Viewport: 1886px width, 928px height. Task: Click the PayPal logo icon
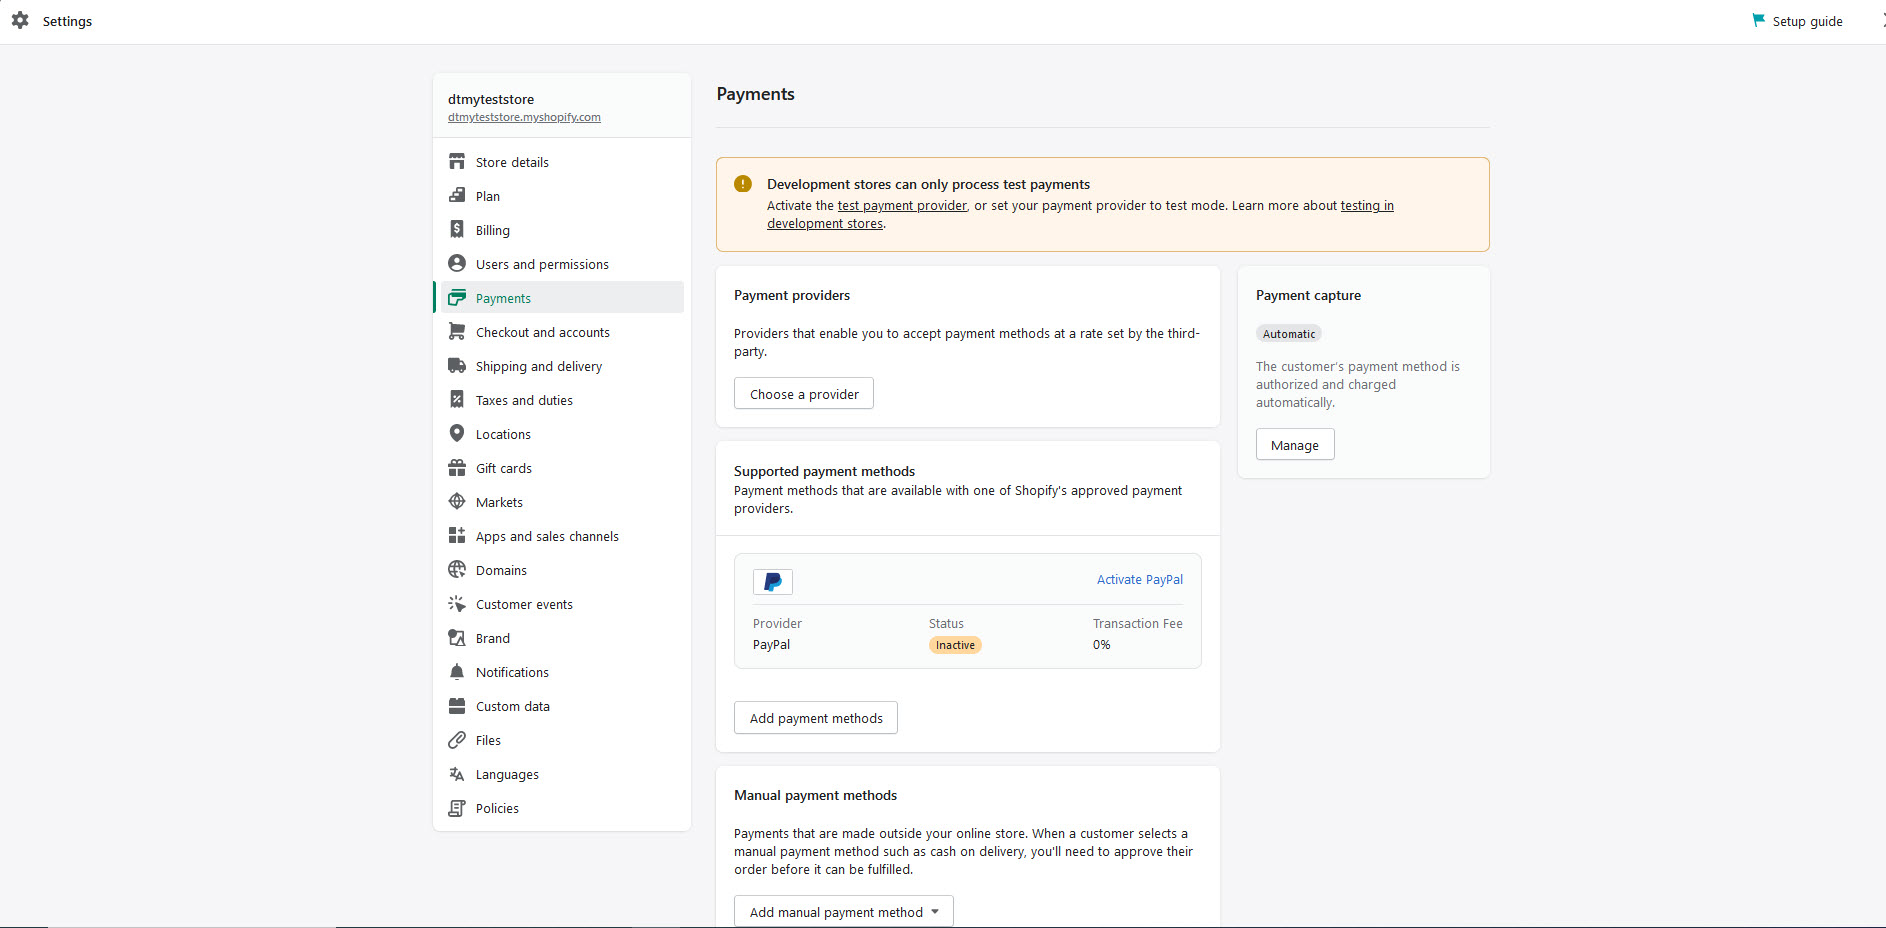pos(773,582)
